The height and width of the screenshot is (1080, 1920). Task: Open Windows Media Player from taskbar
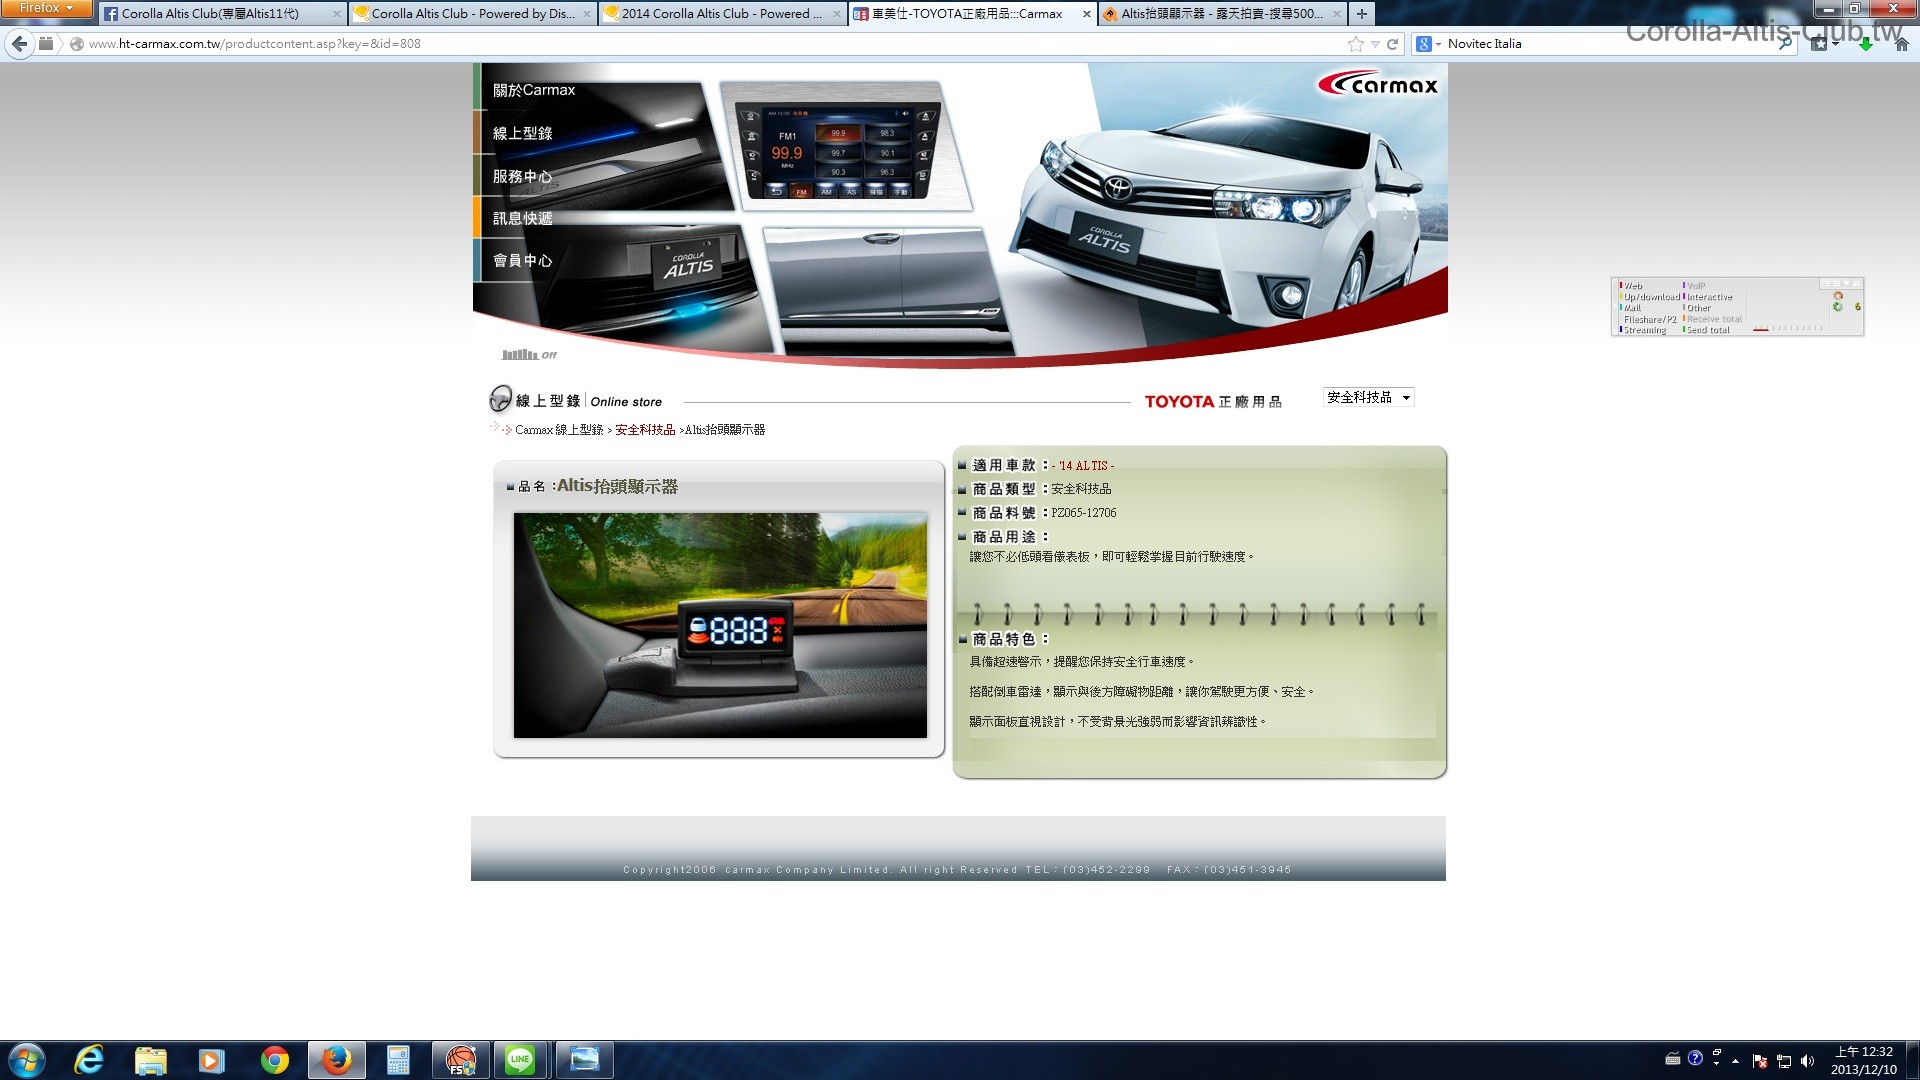coord(211,1060)
